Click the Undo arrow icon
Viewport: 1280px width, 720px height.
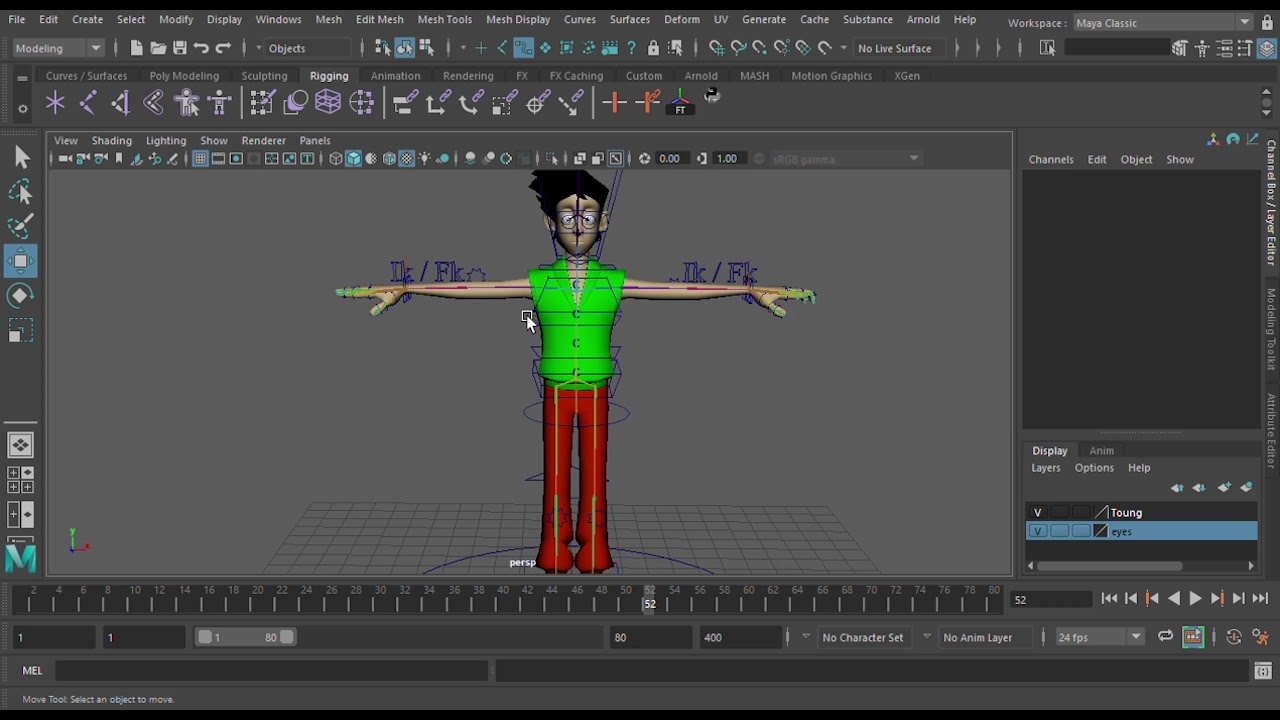pos(202,48)
